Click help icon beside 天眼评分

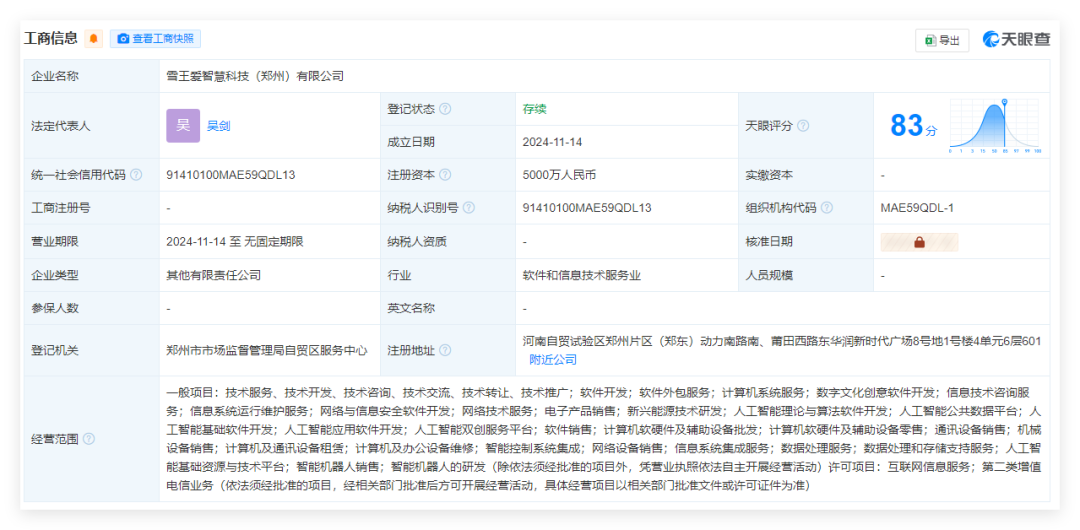click(x=803, y=126)
